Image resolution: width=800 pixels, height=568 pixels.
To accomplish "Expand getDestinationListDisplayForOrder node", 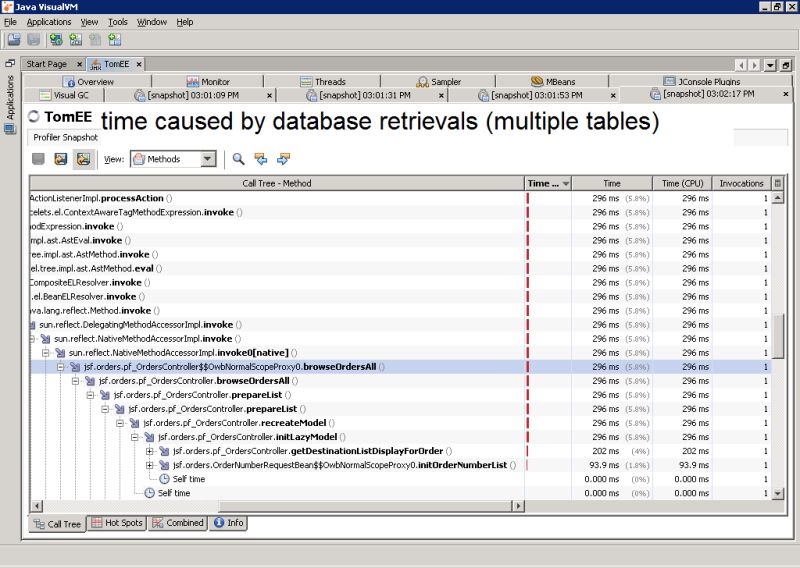I will click(149, 451).
